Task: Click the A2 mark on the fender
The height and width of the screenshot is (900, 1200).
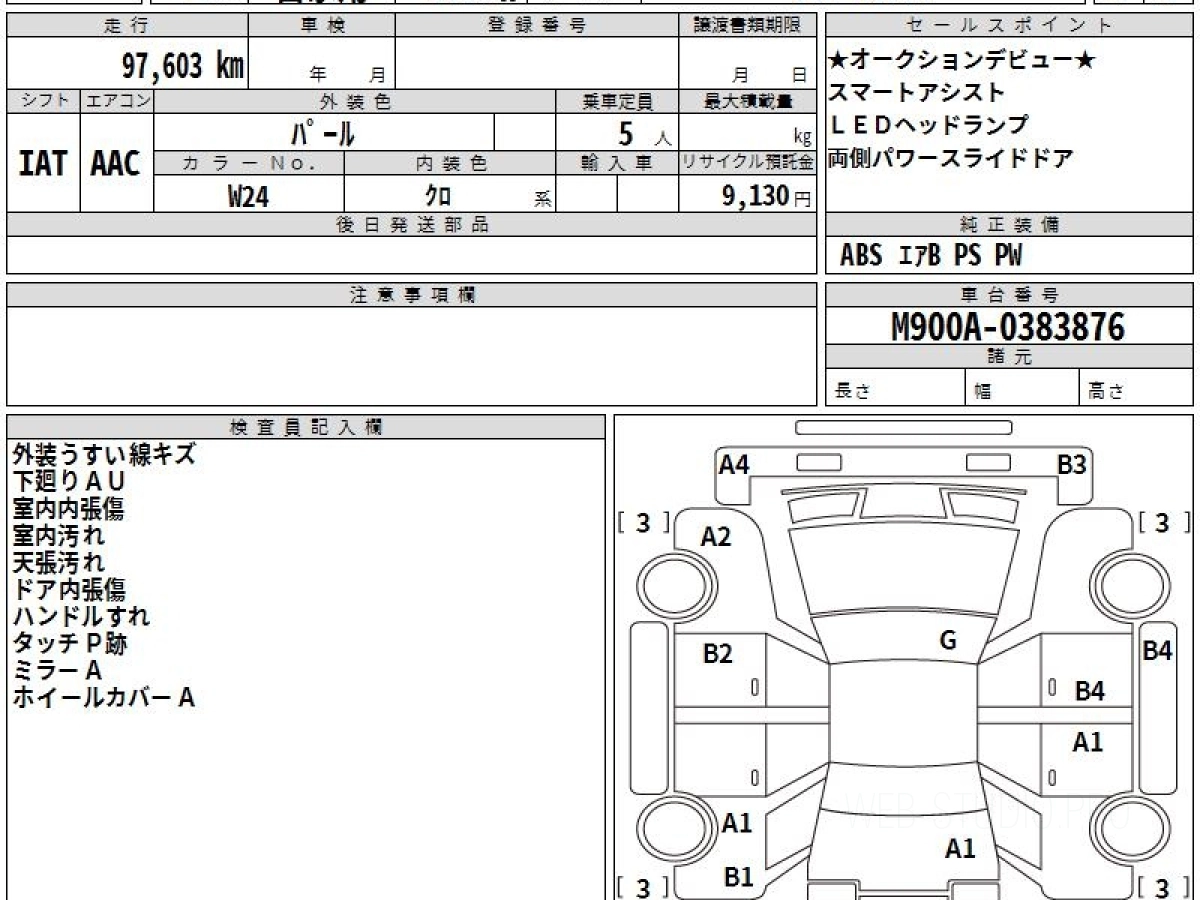Action: point(716,537)
